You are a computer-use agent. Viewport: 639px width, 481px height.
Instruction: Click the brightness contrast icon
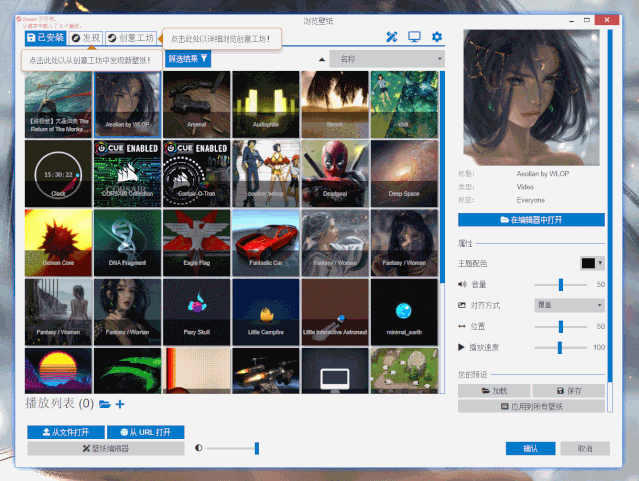pyautogui.click(x=198, y=448)
